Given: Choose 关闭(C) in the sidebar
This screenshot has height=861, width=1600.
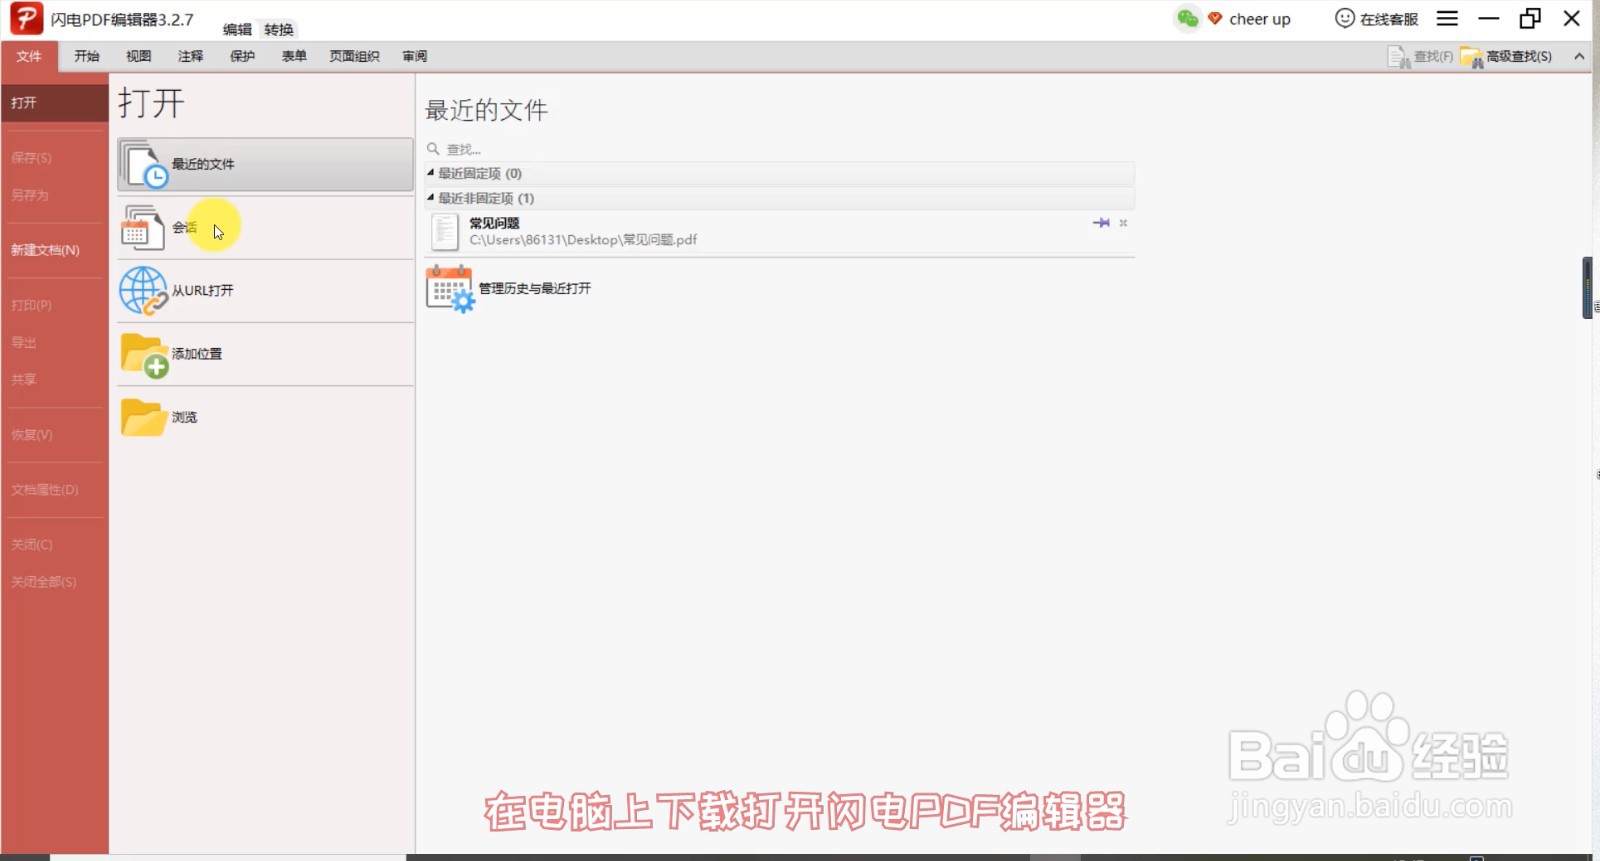Looking at the screenshot, I should click(32, 544).
